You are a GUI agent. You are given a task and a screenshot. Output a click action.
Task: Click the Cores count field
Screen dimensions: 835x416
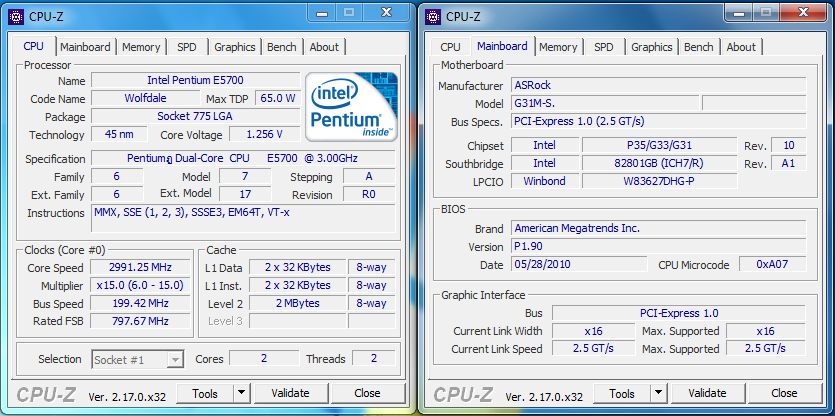tap(264, 358)
